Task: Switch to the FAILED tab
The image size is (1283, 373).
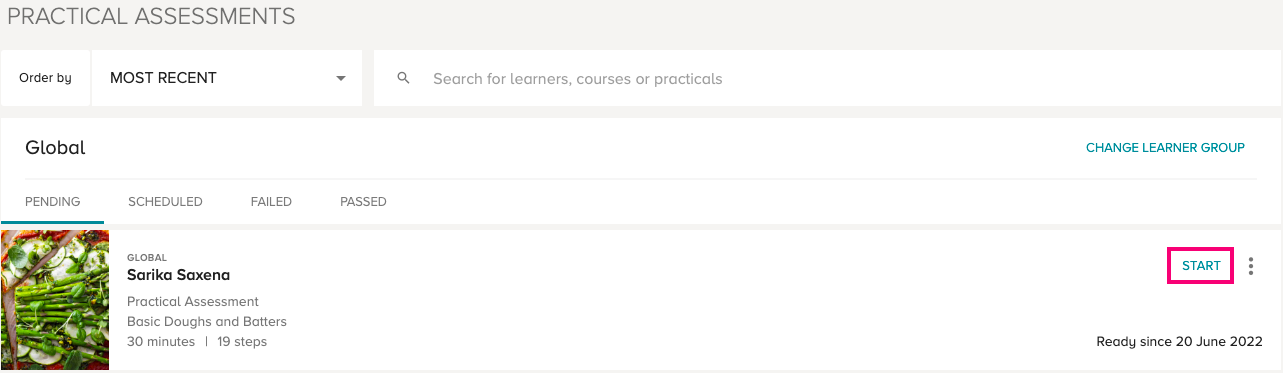Action: [271, 201]
